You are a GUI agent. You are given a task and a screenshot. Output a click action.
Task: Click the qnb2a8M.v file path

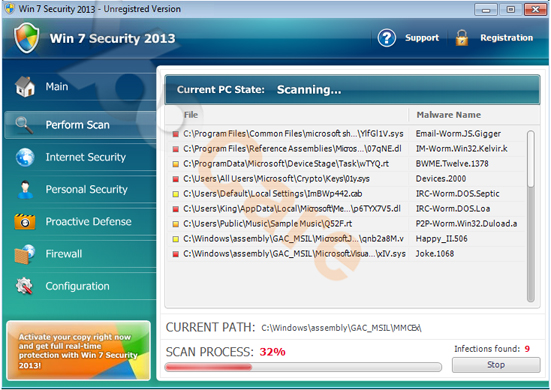[293, 239]
